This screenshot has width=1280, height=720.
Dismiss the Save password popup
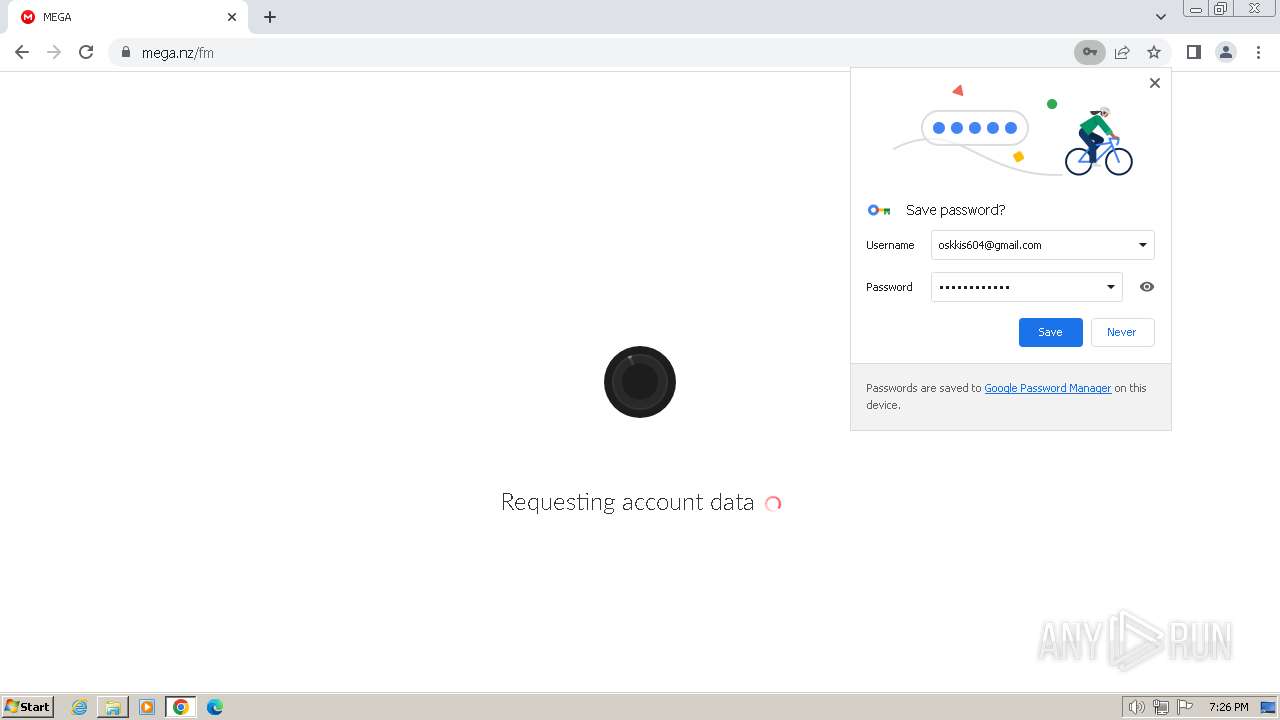(x=1155, y=83)
